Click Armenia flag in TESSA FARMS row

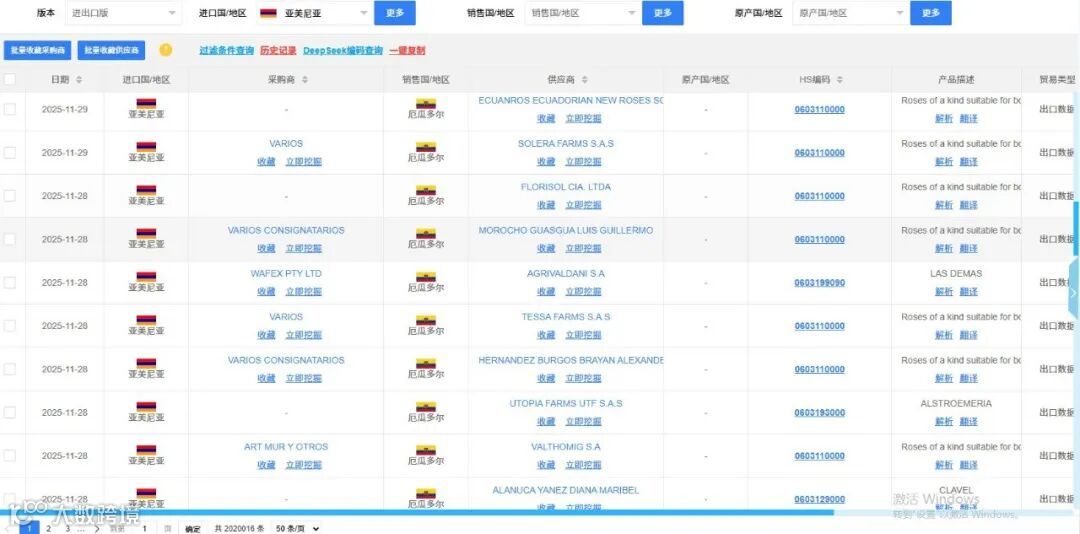146,320
